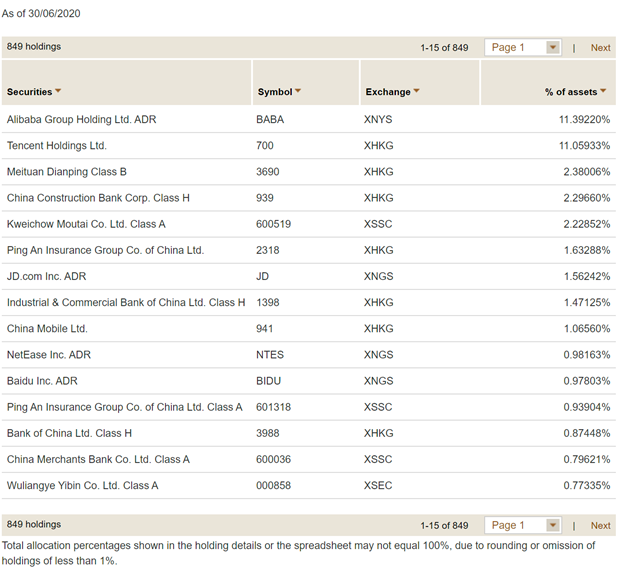Click symbol 600519 cell
Image resolution: width=624 pixels, height=568 pixels.
pos(273,224)
